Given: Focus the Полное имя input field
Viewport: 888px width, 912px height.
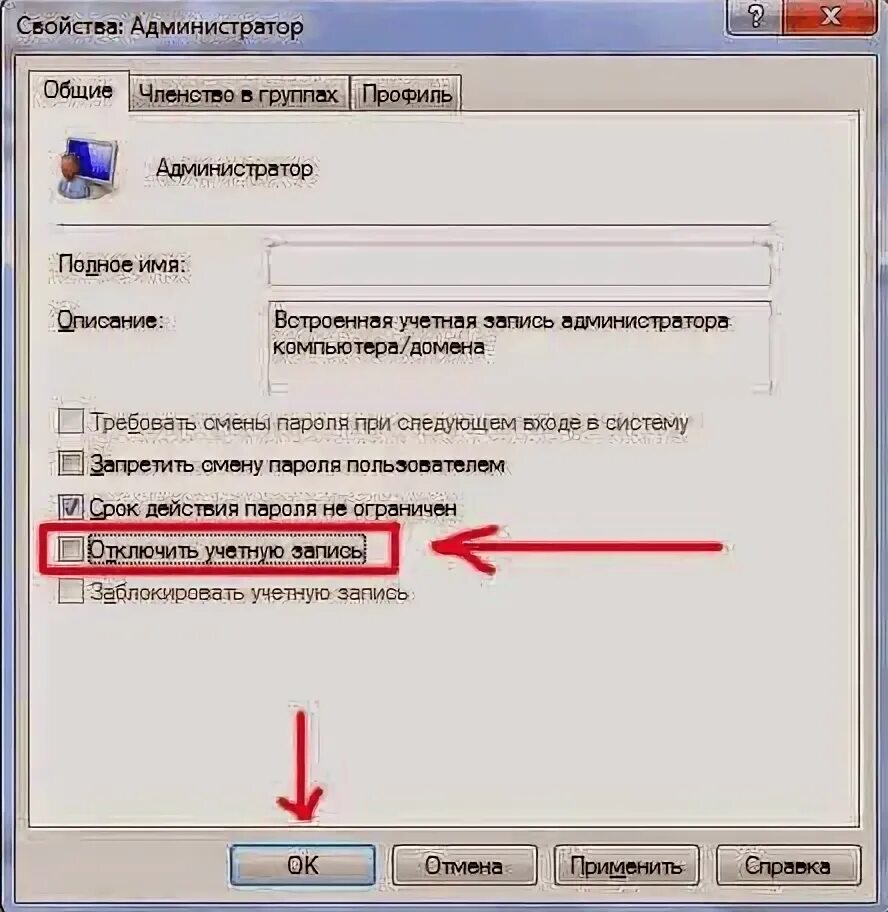Looking at the screenshot, I should (x=519, y=265).
